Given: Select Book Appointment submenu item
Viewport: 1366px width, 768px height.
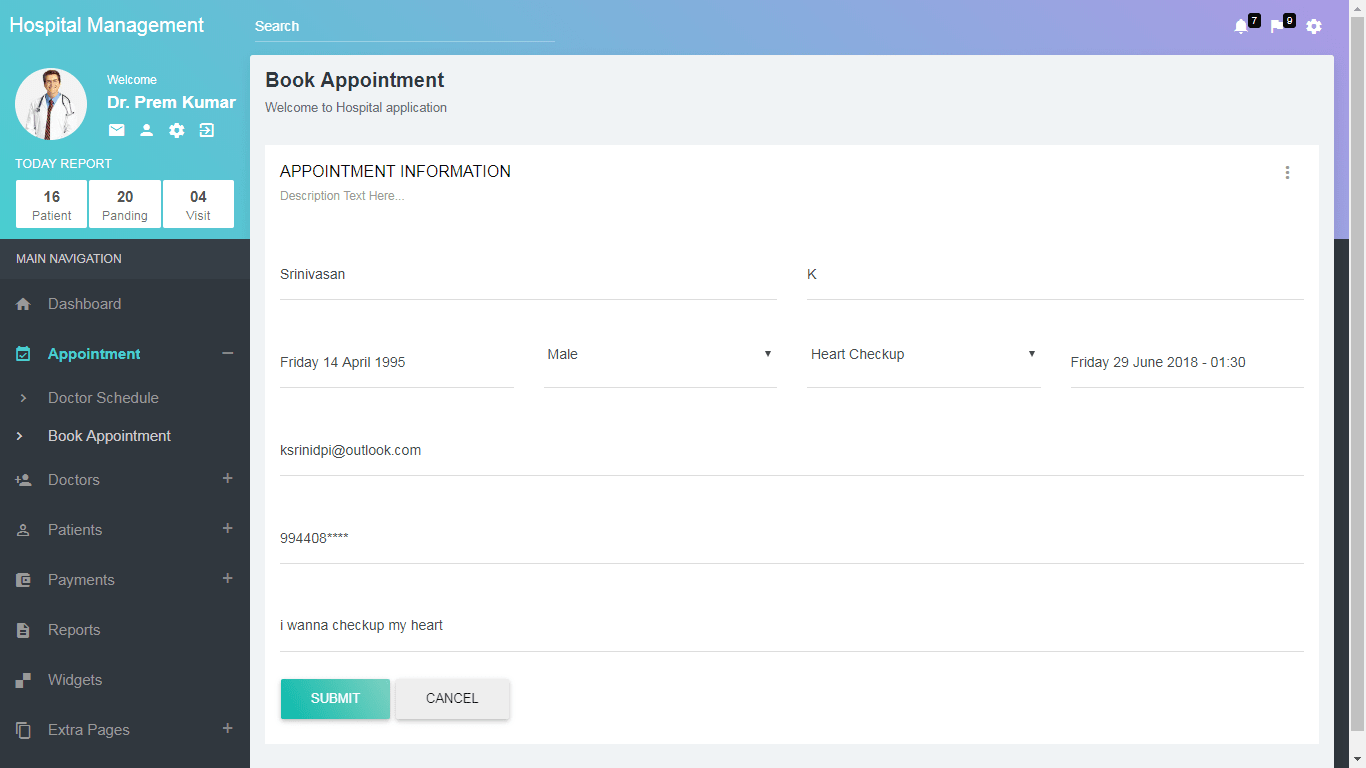Looking at the screenshot, I should (x=125, y=436).
